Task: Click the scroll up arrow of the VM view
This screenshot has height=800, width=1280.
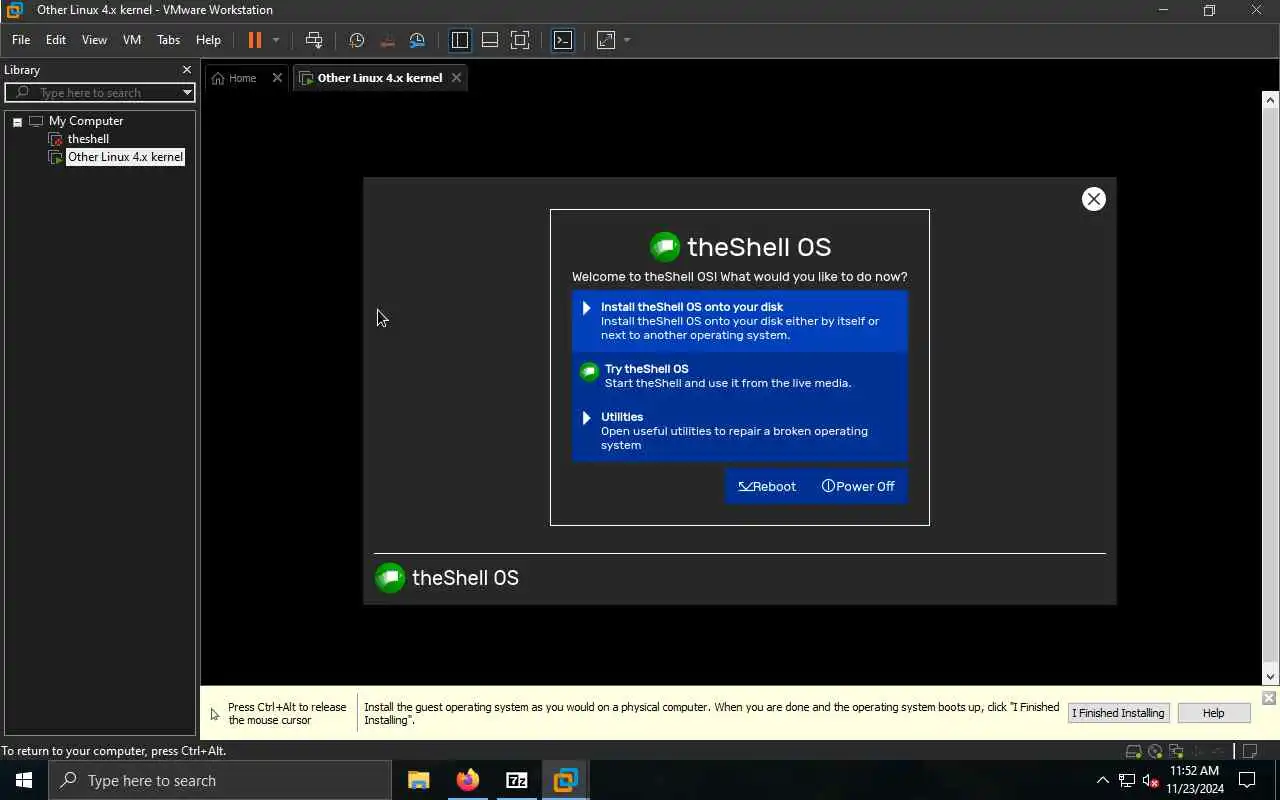Action: click(1270, 100)
